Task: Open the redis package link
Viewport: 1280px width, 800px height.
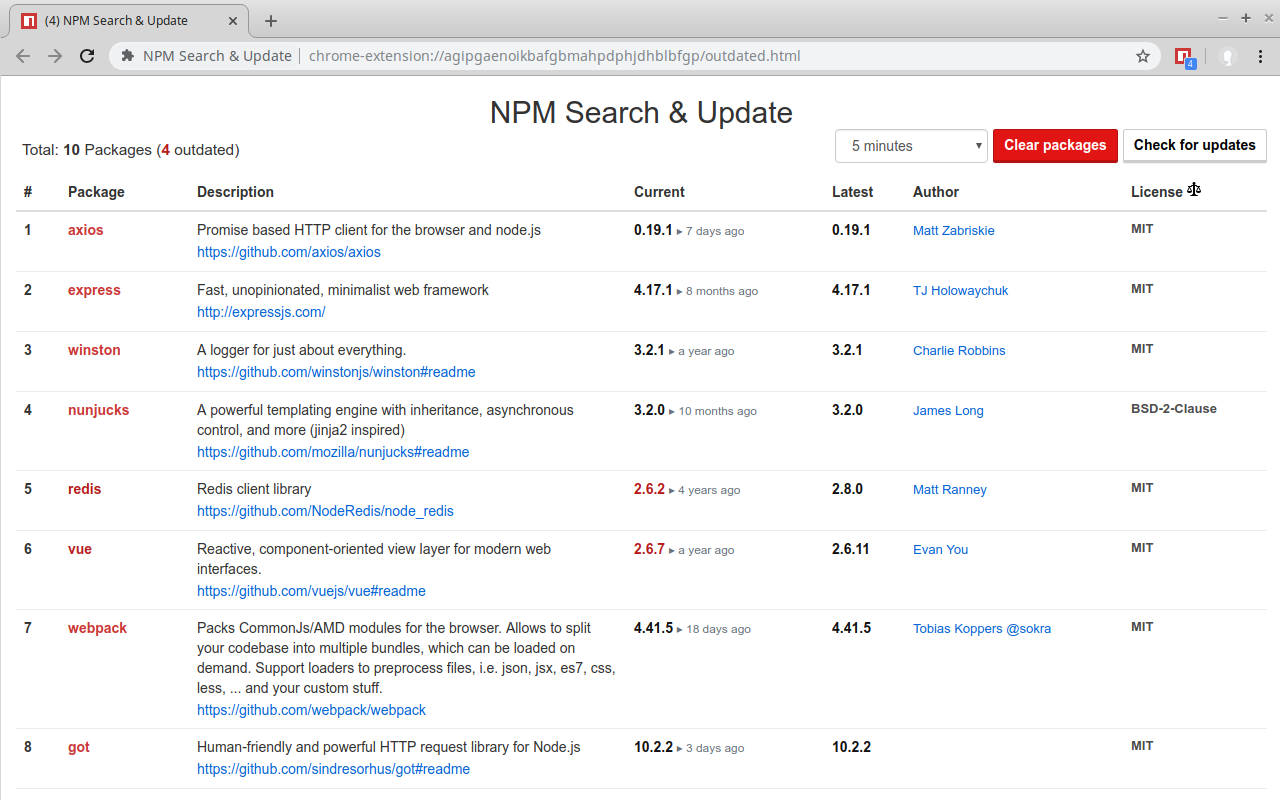Action: click(x=85, y=489)
